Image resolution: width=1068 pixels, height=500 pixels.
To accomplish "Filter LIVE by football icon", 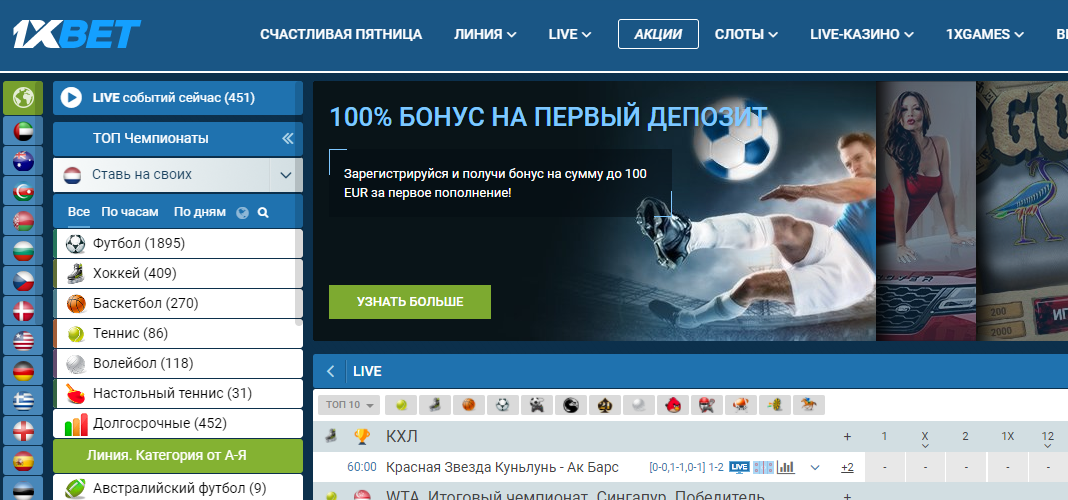I will (x=503, y=405).
